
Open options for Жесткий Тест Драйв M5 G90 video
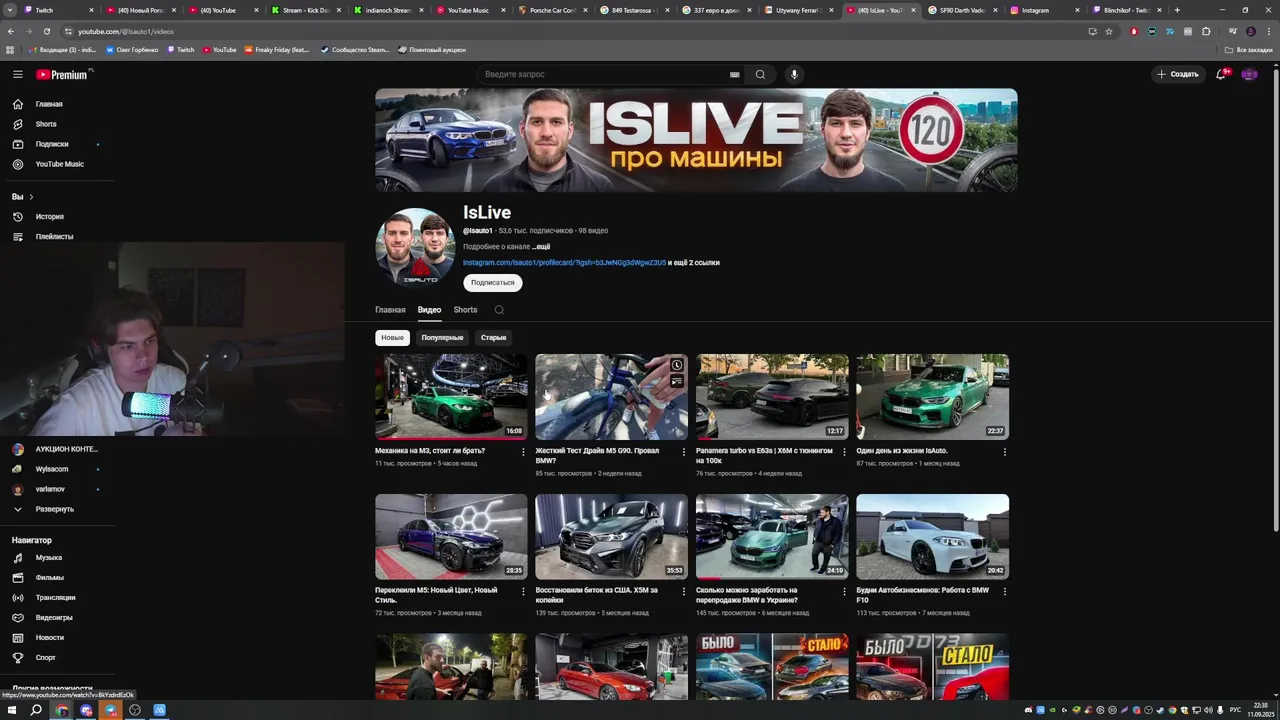point(684,452)
